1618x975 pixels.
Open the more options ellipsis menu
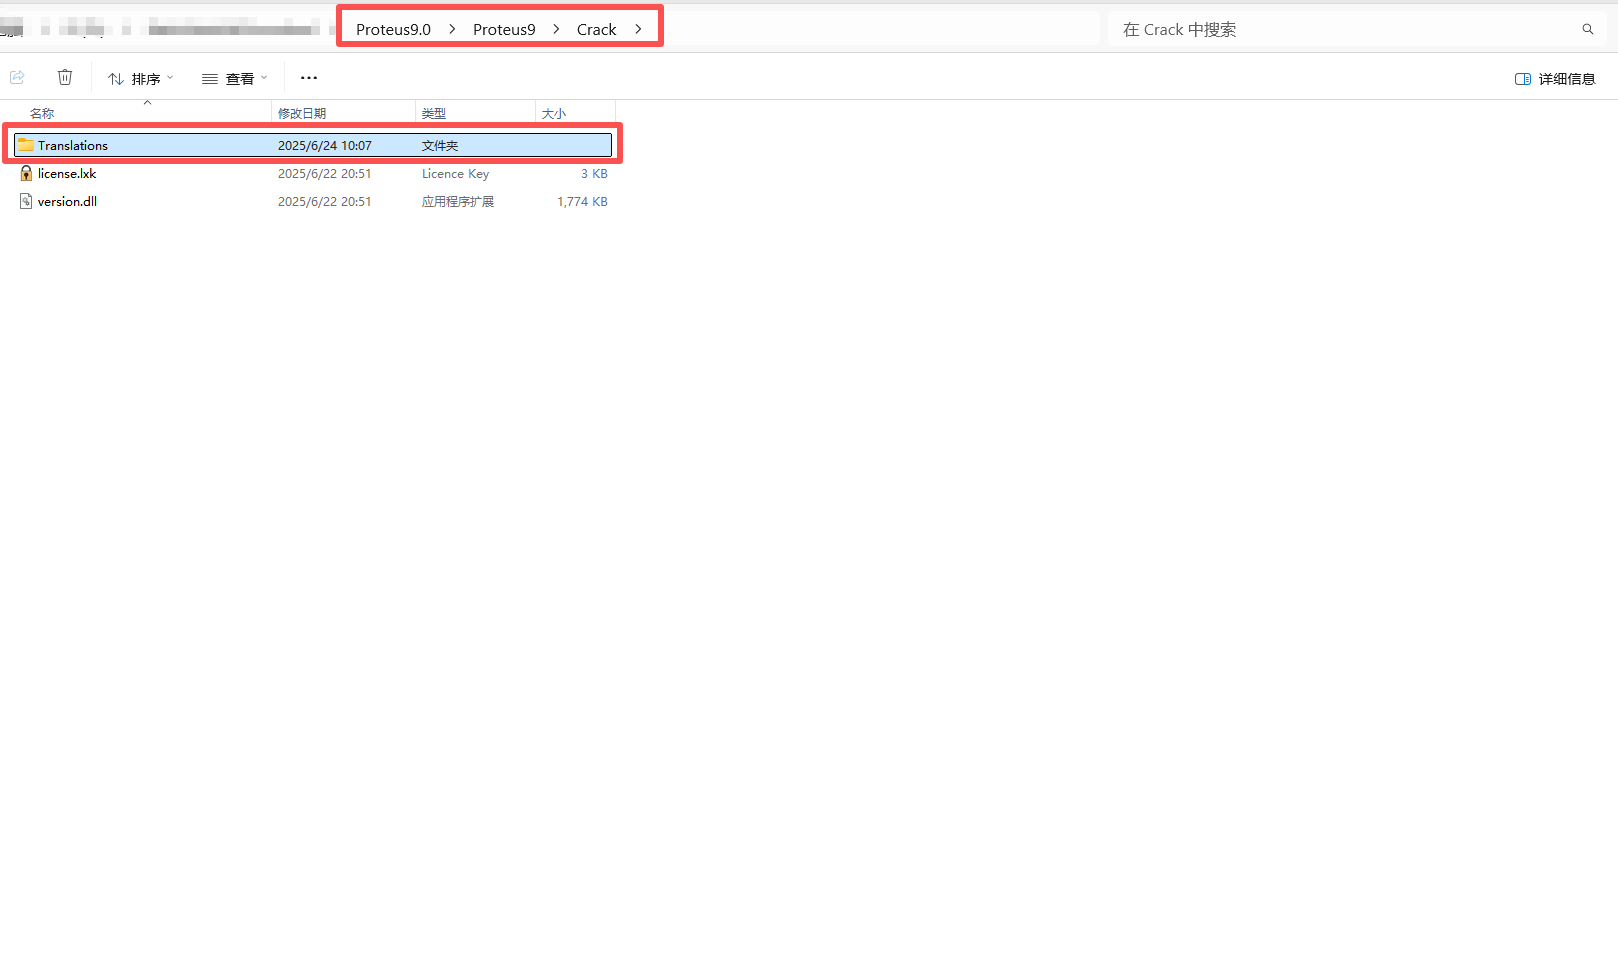click(x=309, y=77)
